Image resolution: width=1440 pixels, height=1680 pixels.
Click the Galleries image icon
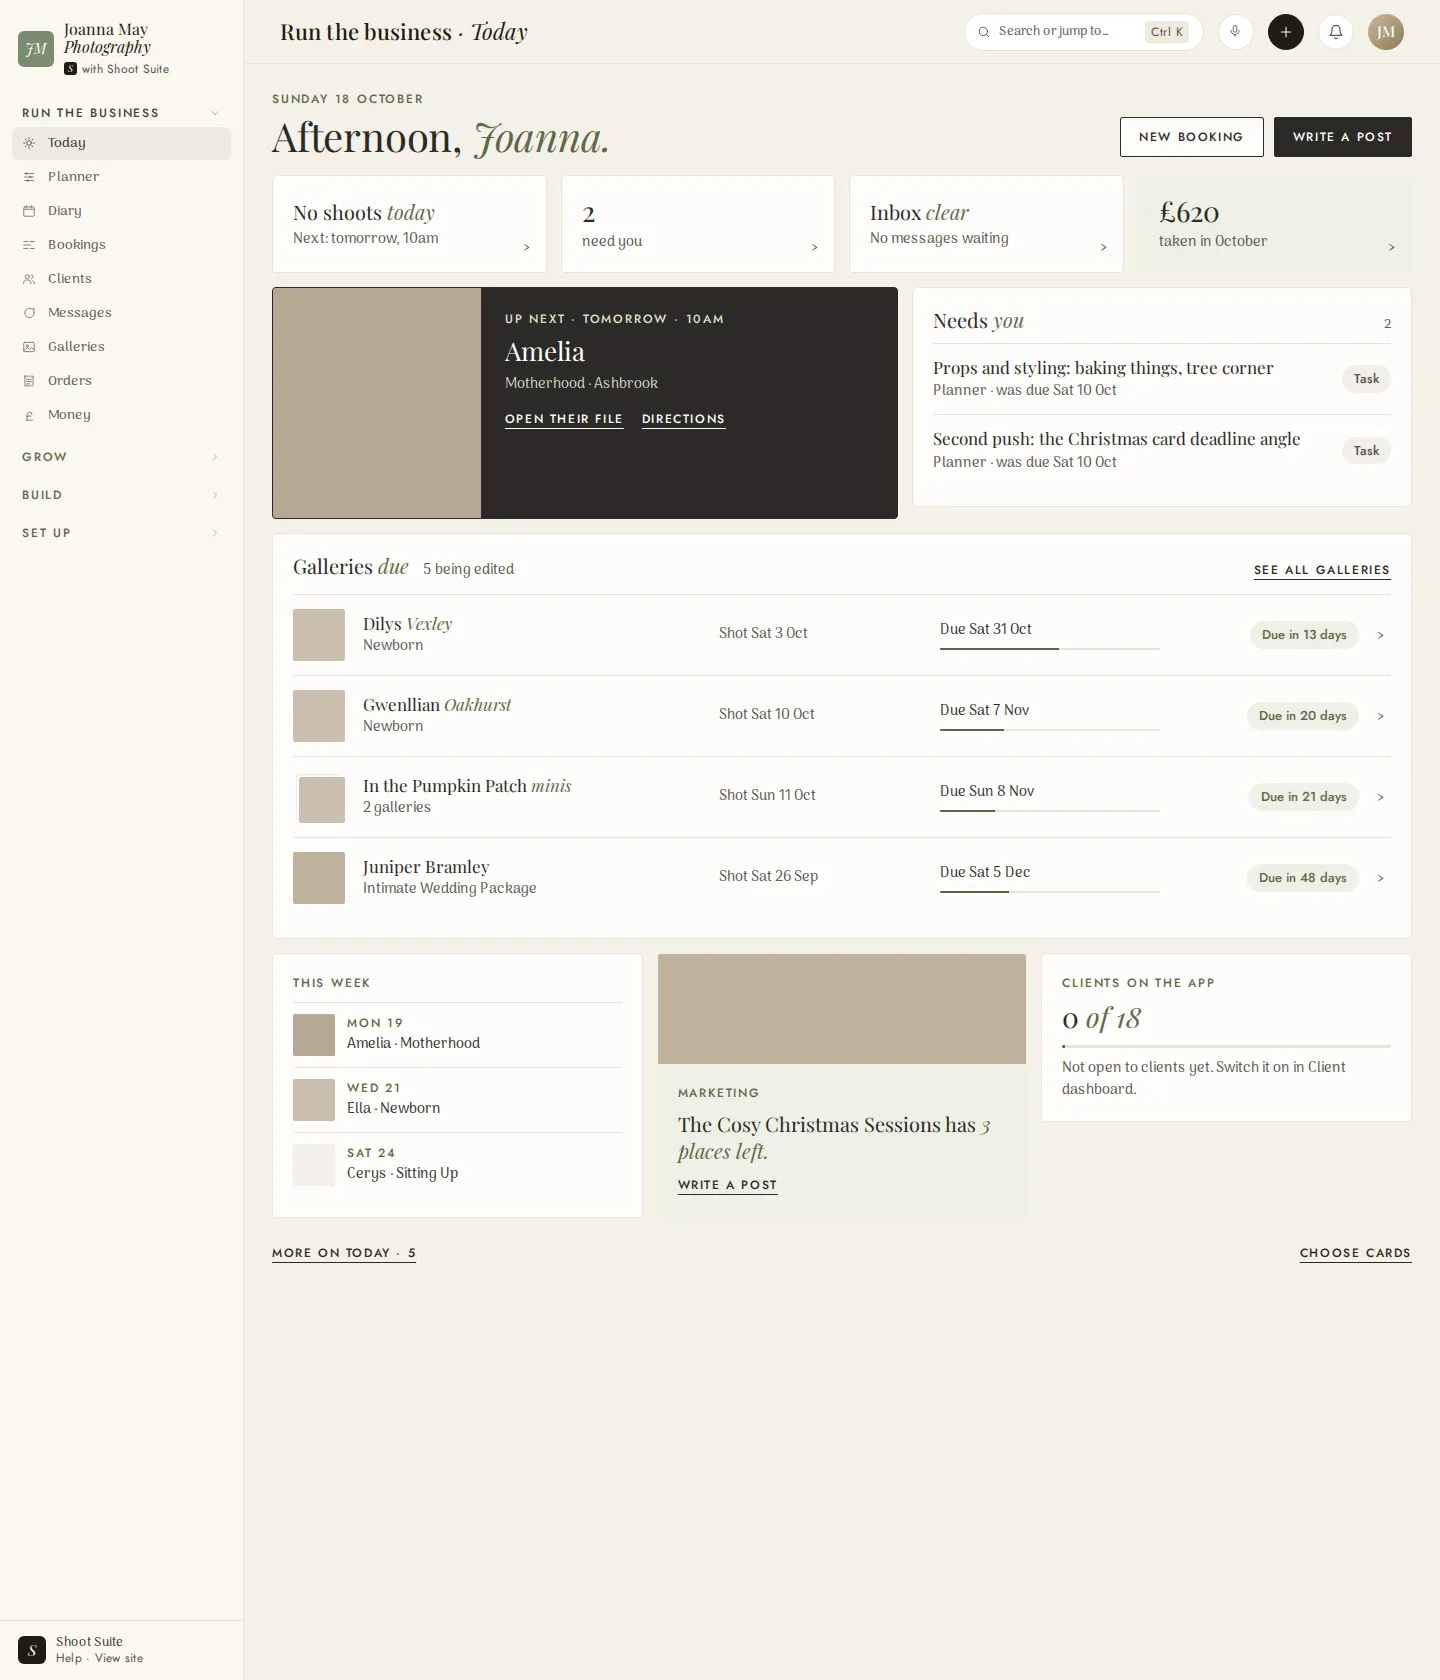[29, 347]
